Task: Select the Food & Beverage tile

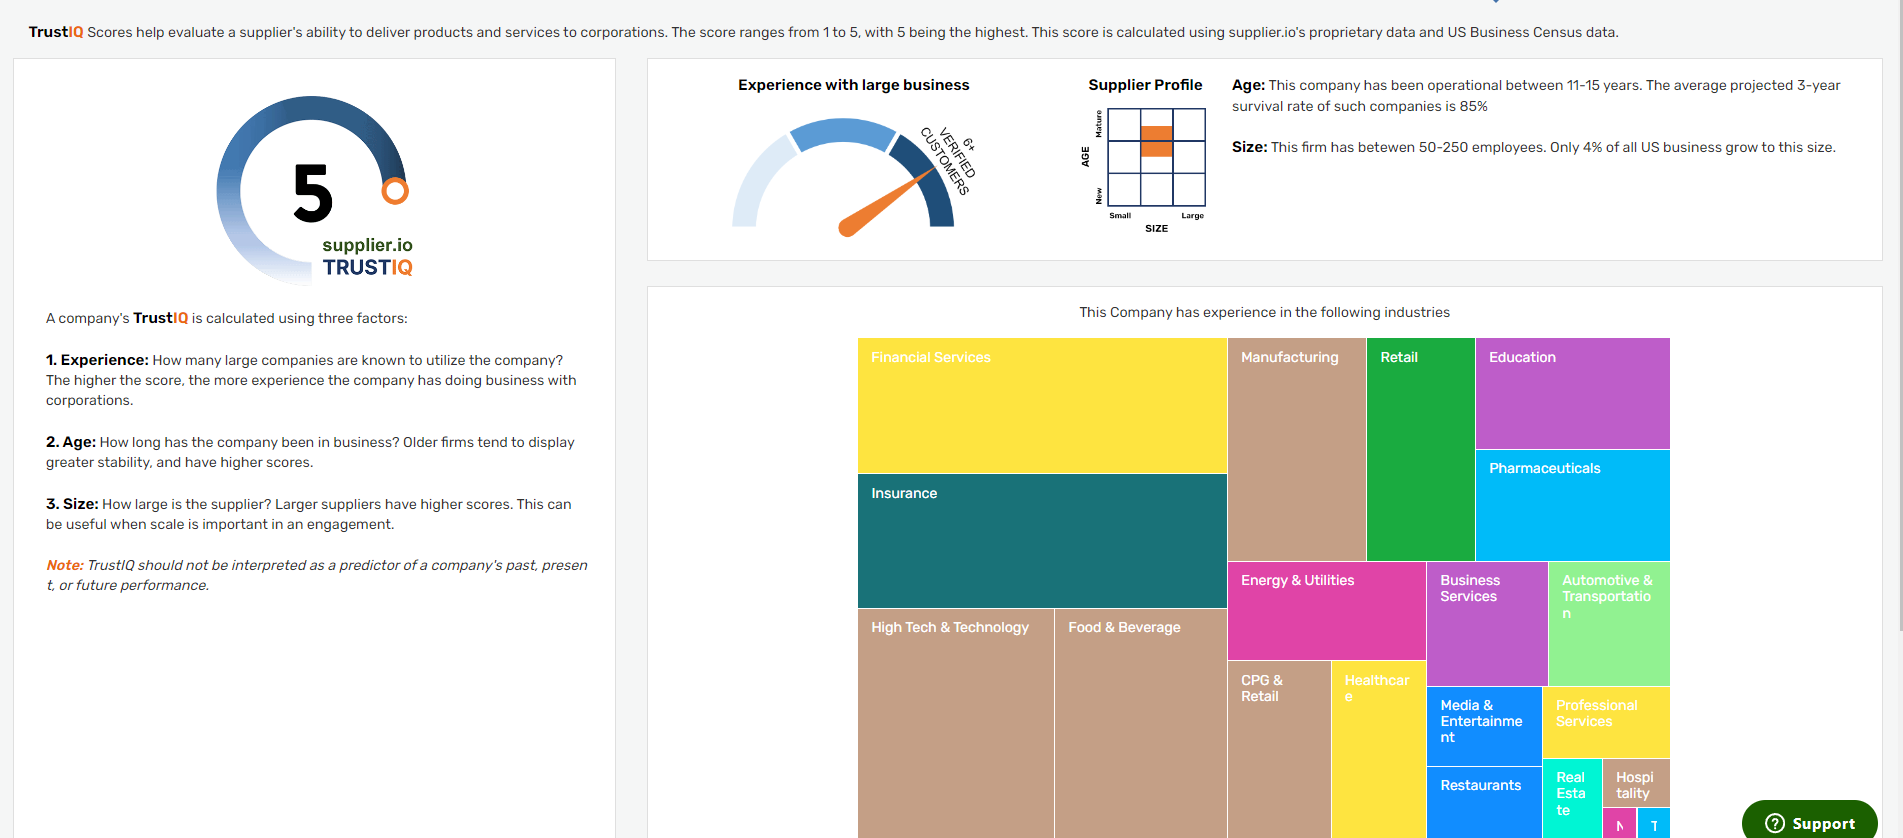Action: [1141, 723]
